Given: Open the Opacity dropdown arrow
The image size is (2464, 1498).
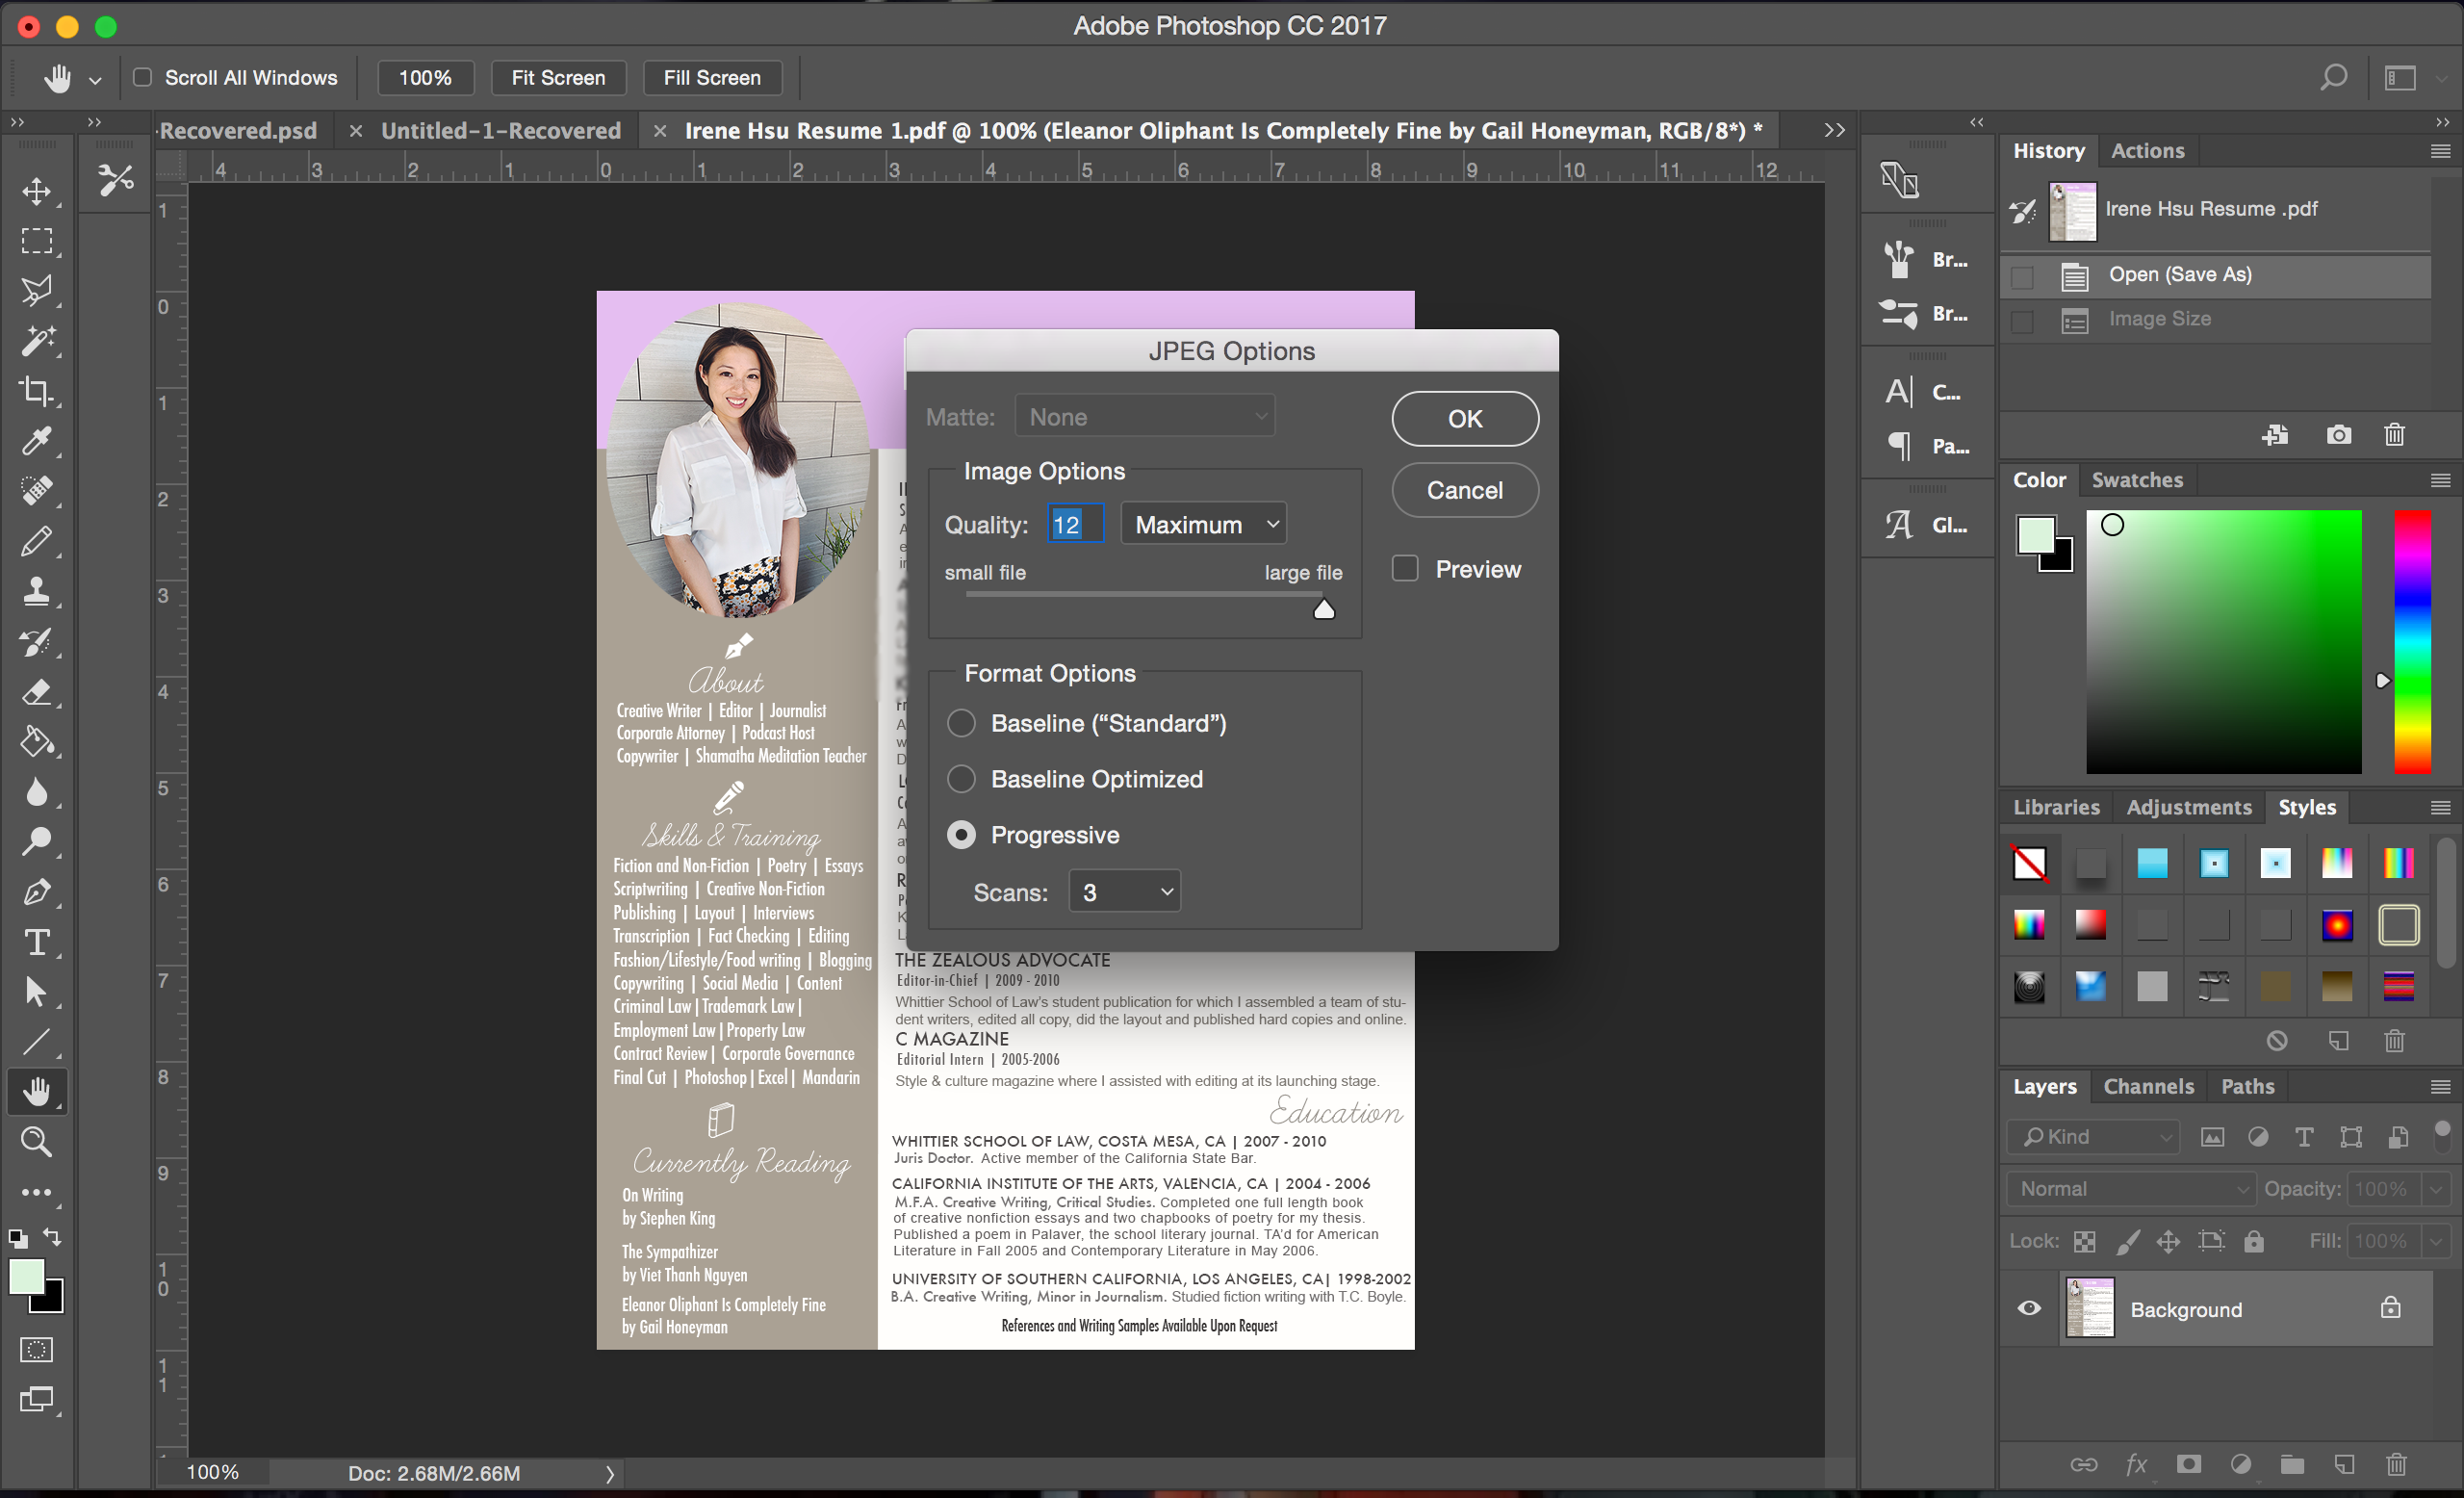Looking at the screenshot, I should point(2437,1188).
